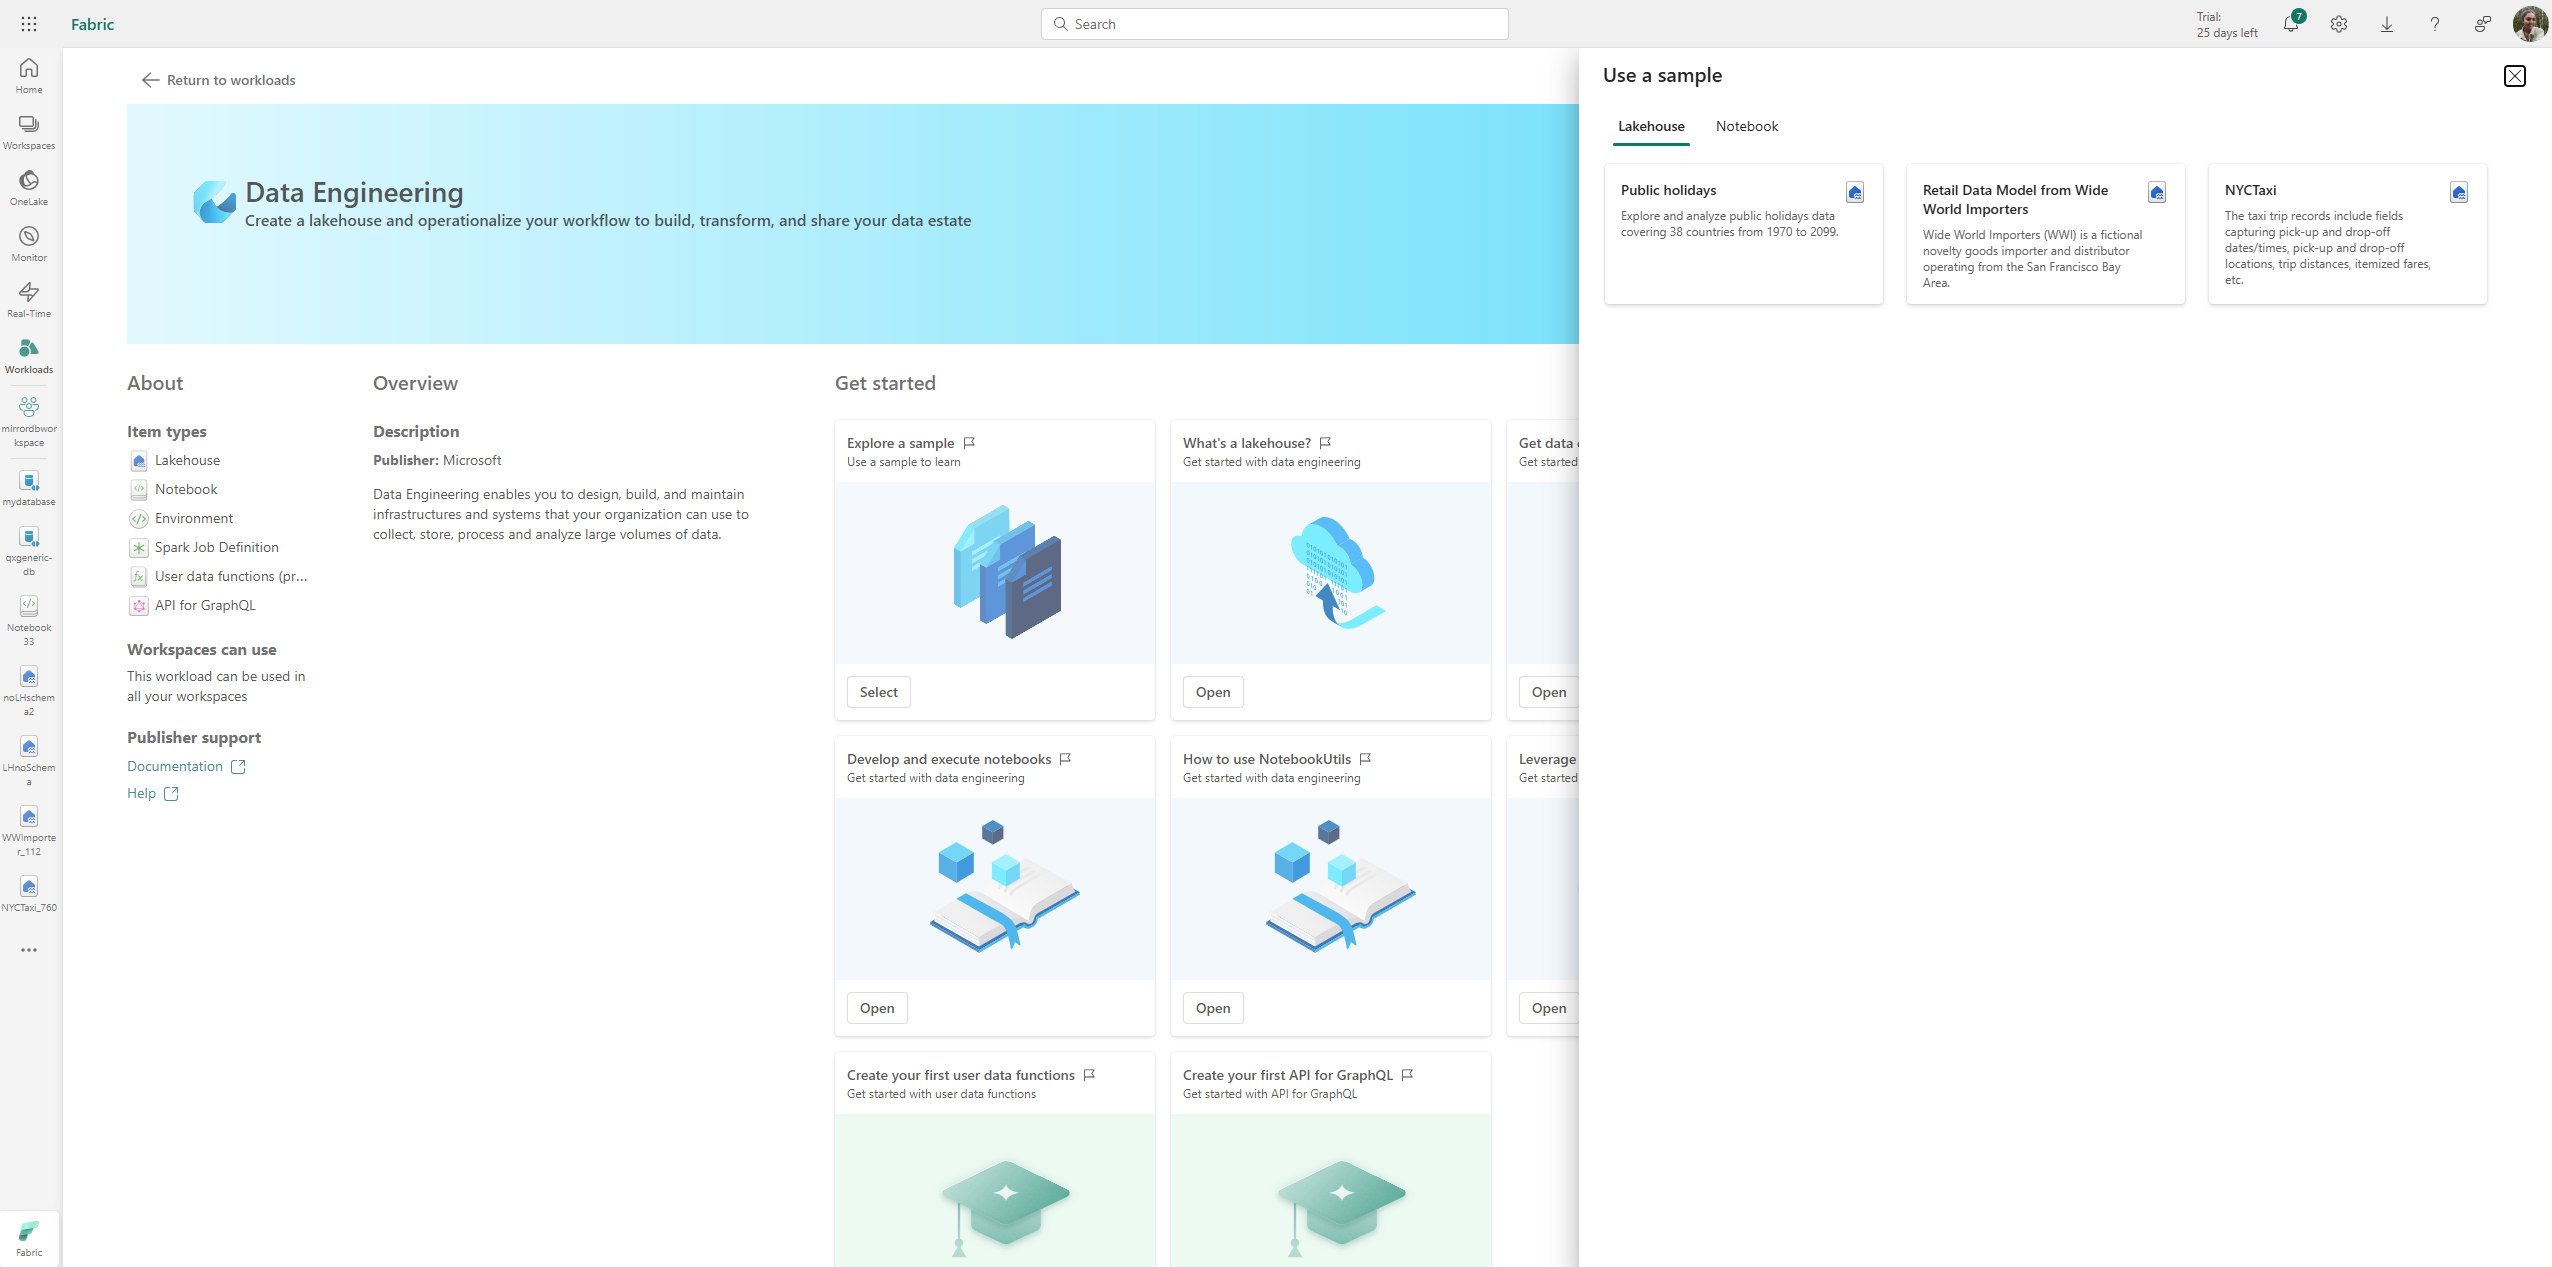Click the Notebook item type
Screen dimensions: 2552x1267
click(174, 489)
